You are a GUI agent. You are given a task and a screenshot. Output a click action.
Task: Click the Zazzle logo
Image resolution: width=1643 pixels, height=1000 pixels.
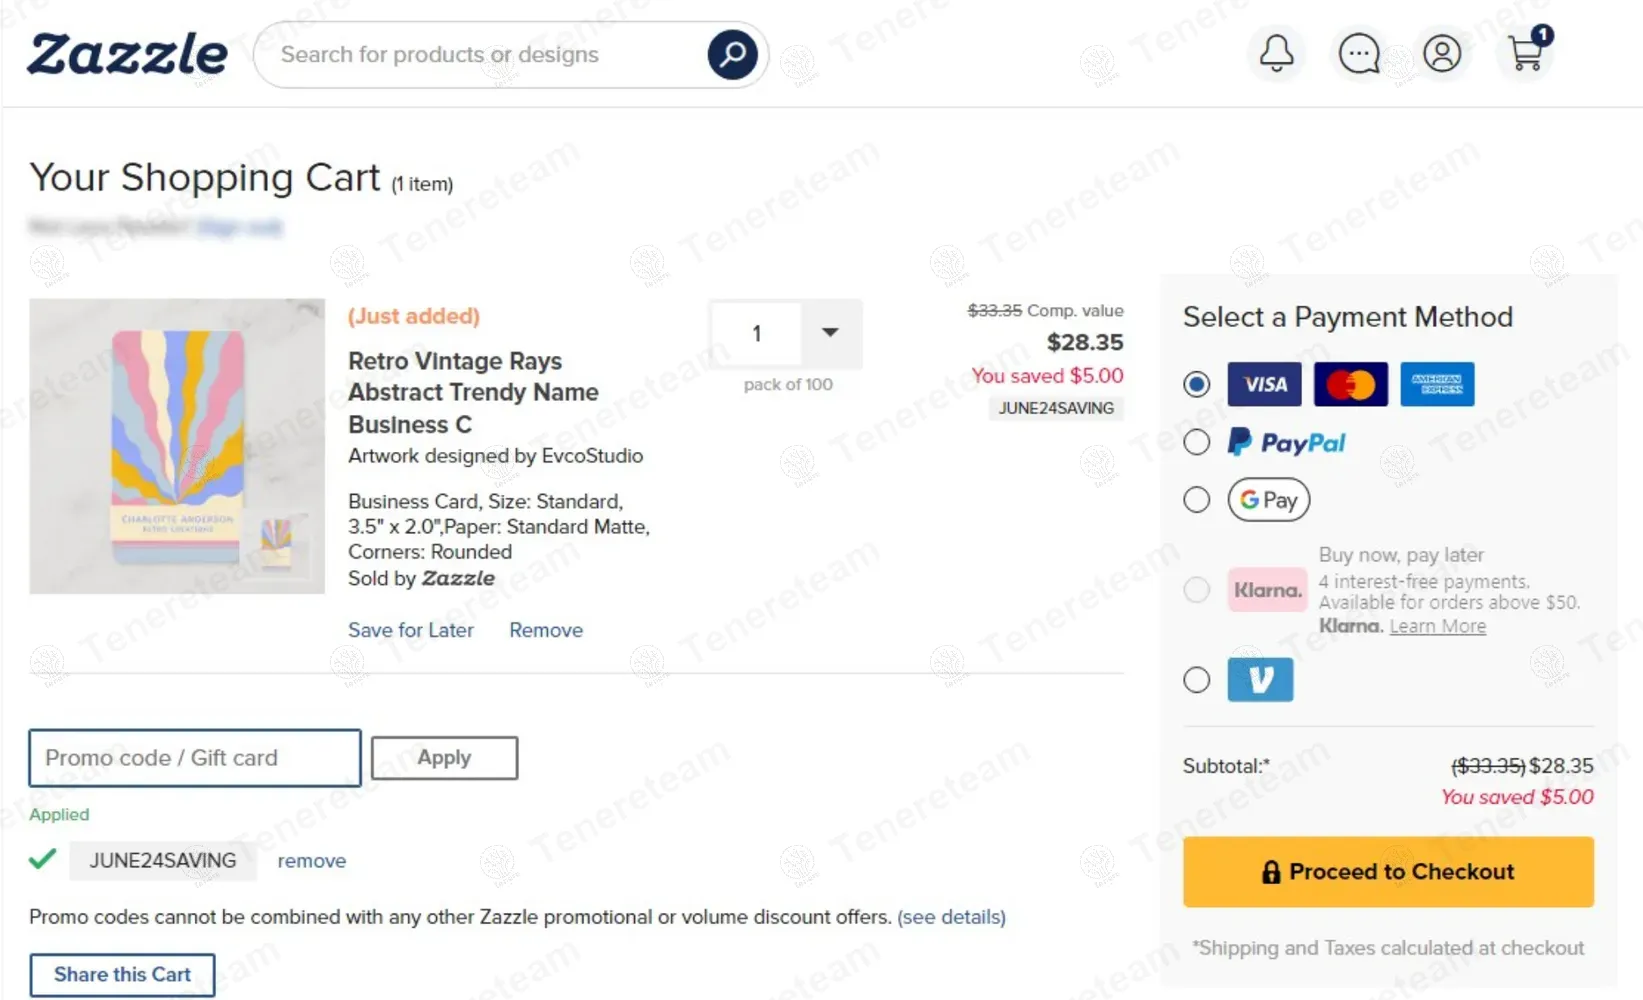pos(127,54)
